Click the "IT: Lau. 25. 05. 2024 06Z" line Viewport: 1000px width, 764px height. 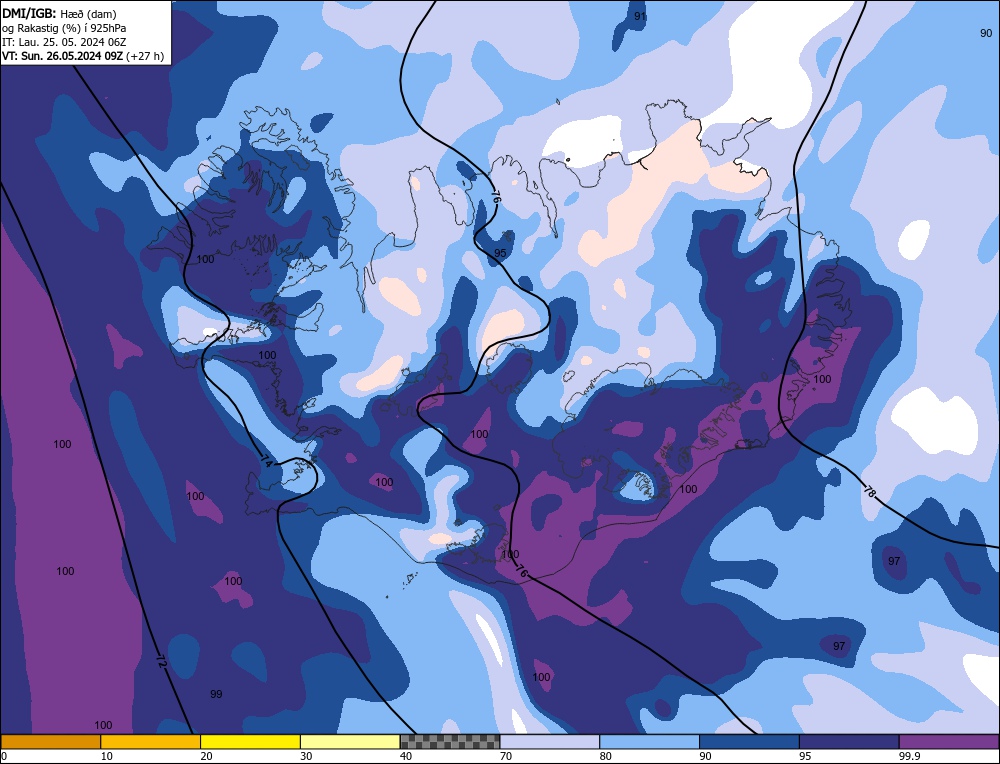[64, 42]
